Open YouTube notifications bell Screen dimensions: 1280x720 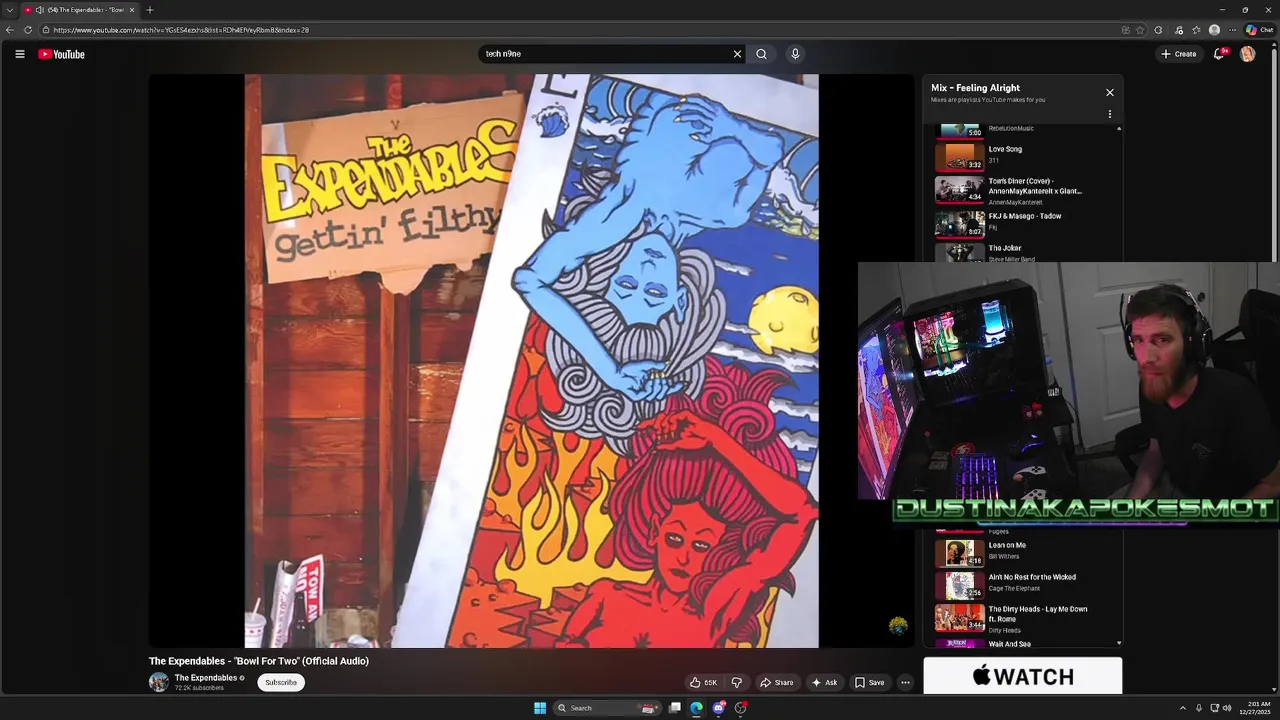point(1218,54)
